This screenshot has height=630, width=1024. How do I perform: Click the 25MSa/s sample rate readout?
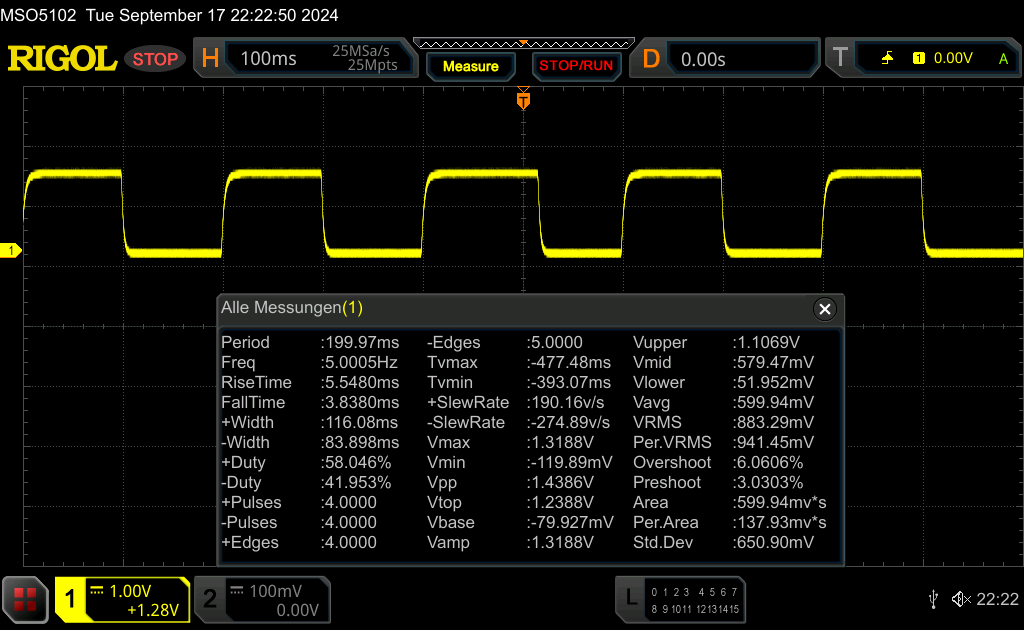coord(360,51)
